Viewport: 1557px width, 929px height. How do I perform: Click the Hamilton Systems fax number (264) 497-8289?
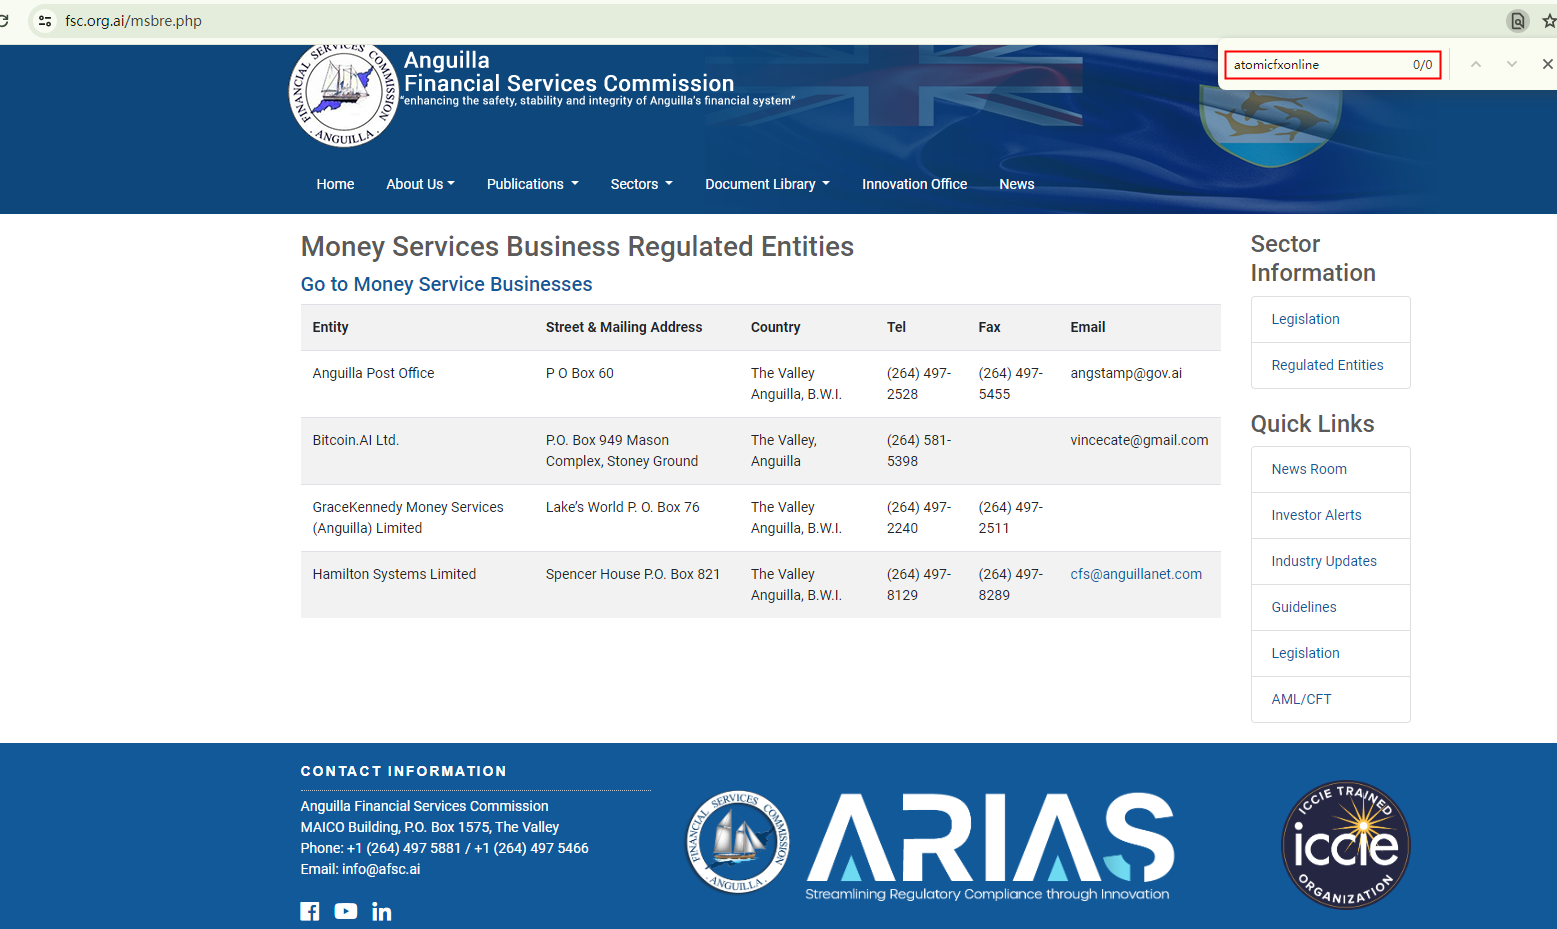1011,584
